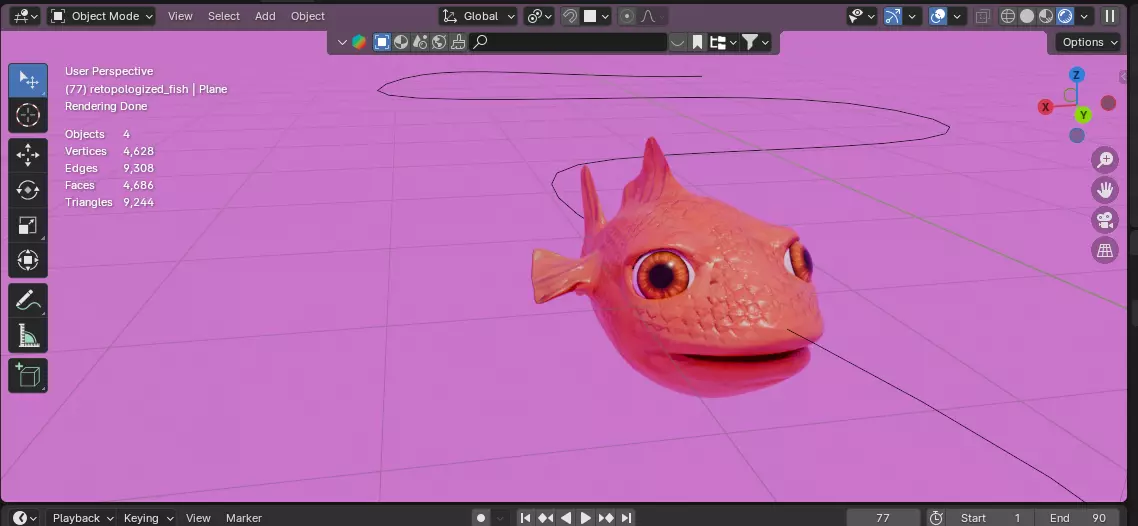The image size is (1138, 526).
Task: Jump to the last frame
Action: pyautogui.click(x=626, y=518)
